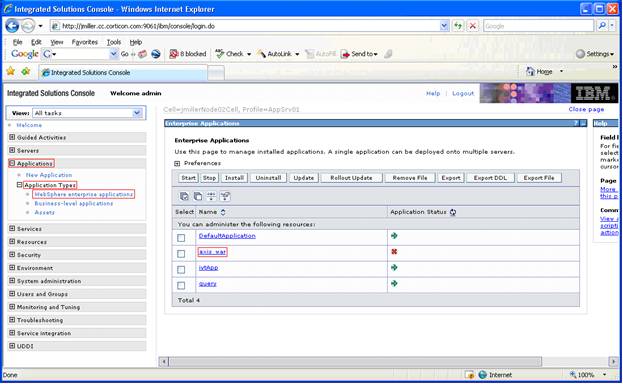Click the Logout link

463,93
